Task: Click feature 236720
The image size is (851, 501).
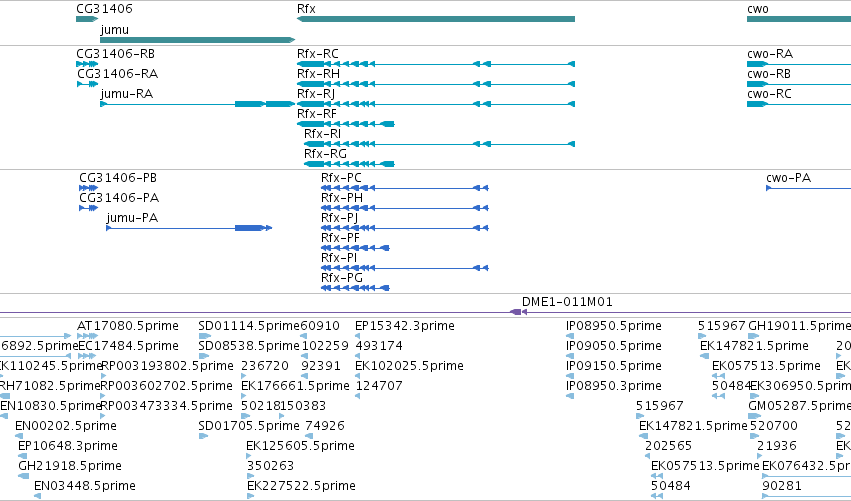Action: pos(264,366)
